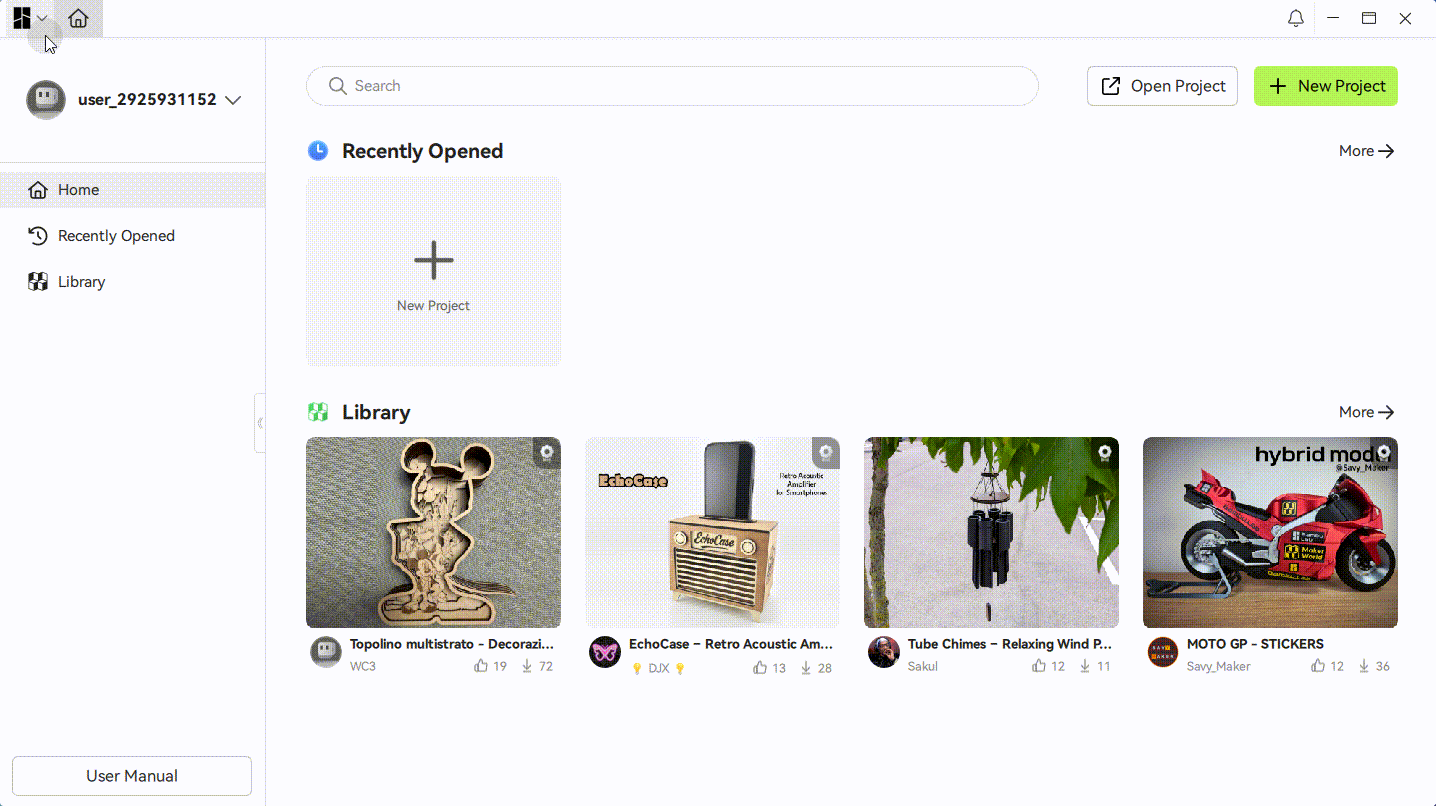Click the Savy_Maker author avatar
This screenshot has width=1436, height=806.
point(1163,652)
